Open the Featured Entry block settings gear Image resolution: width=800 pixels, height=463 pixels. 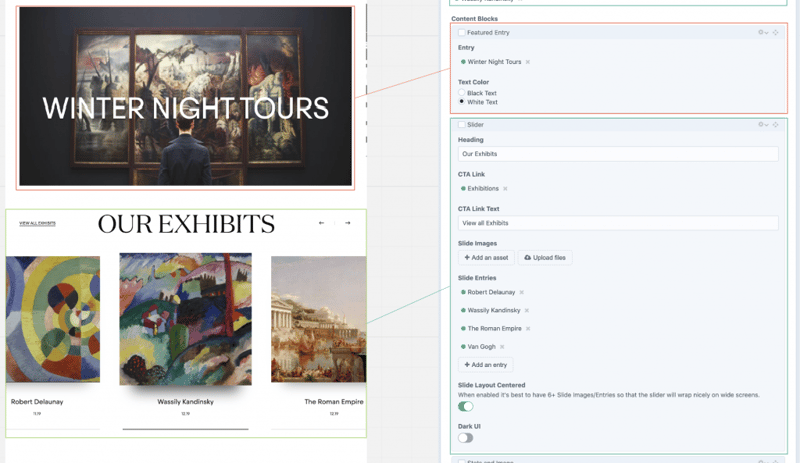tap(762, 33)
